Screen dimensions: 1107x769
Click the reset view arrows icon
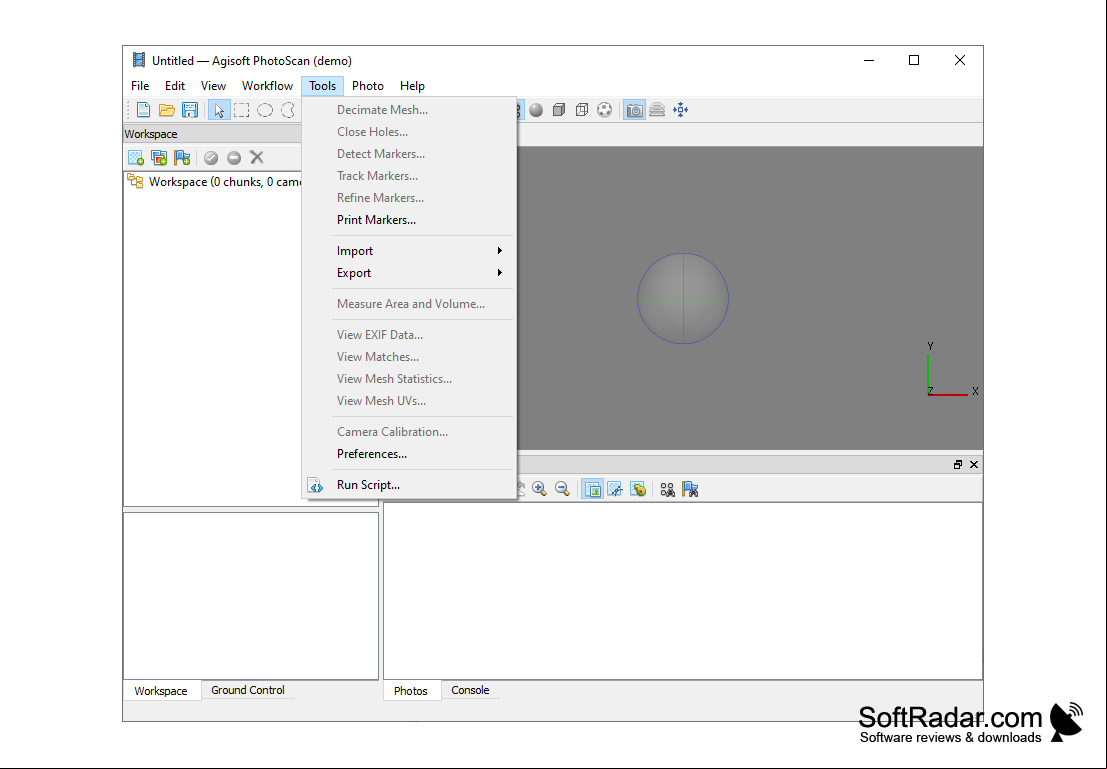681,109
